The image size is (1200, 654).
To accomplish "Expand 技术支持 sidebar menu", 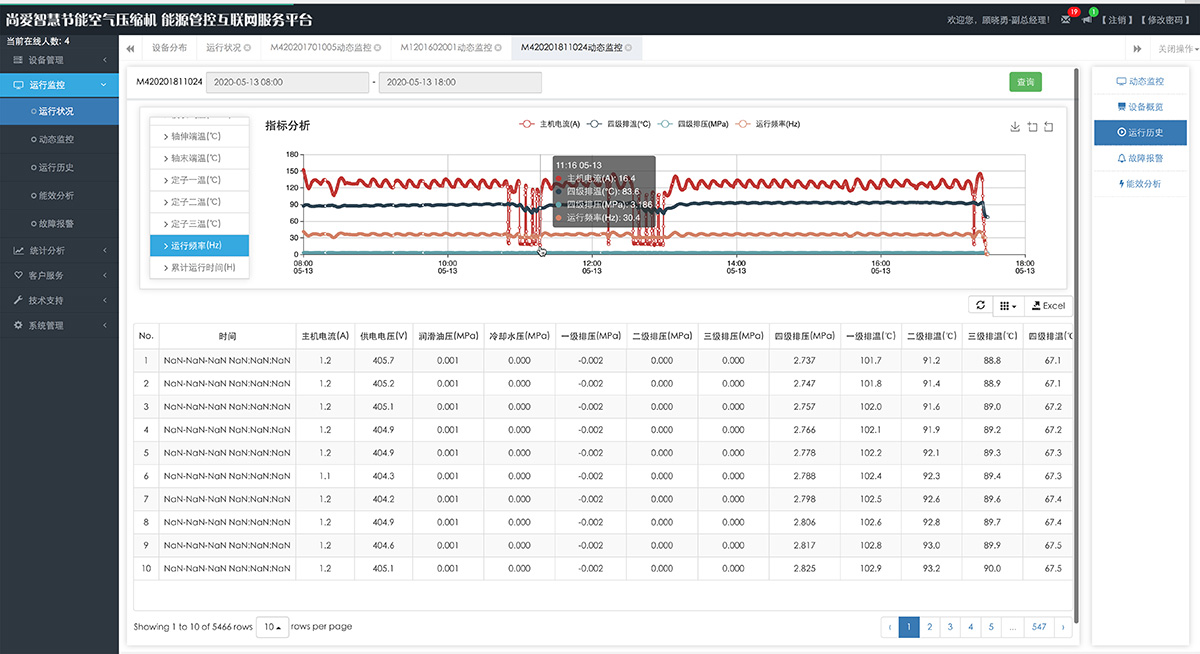I will pos(59,300).
